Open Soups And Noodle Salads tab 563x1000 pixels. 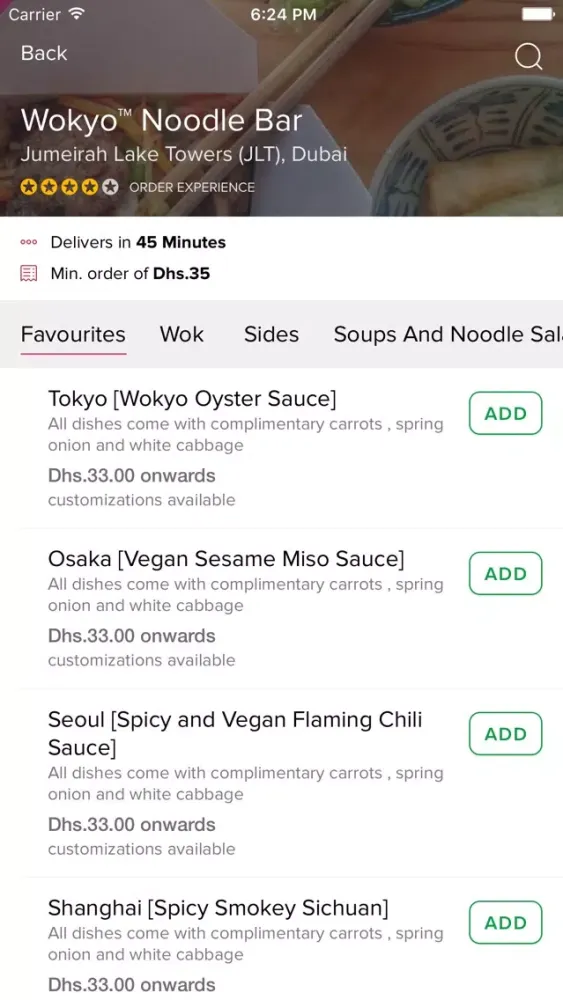click(x=448, y=334)
